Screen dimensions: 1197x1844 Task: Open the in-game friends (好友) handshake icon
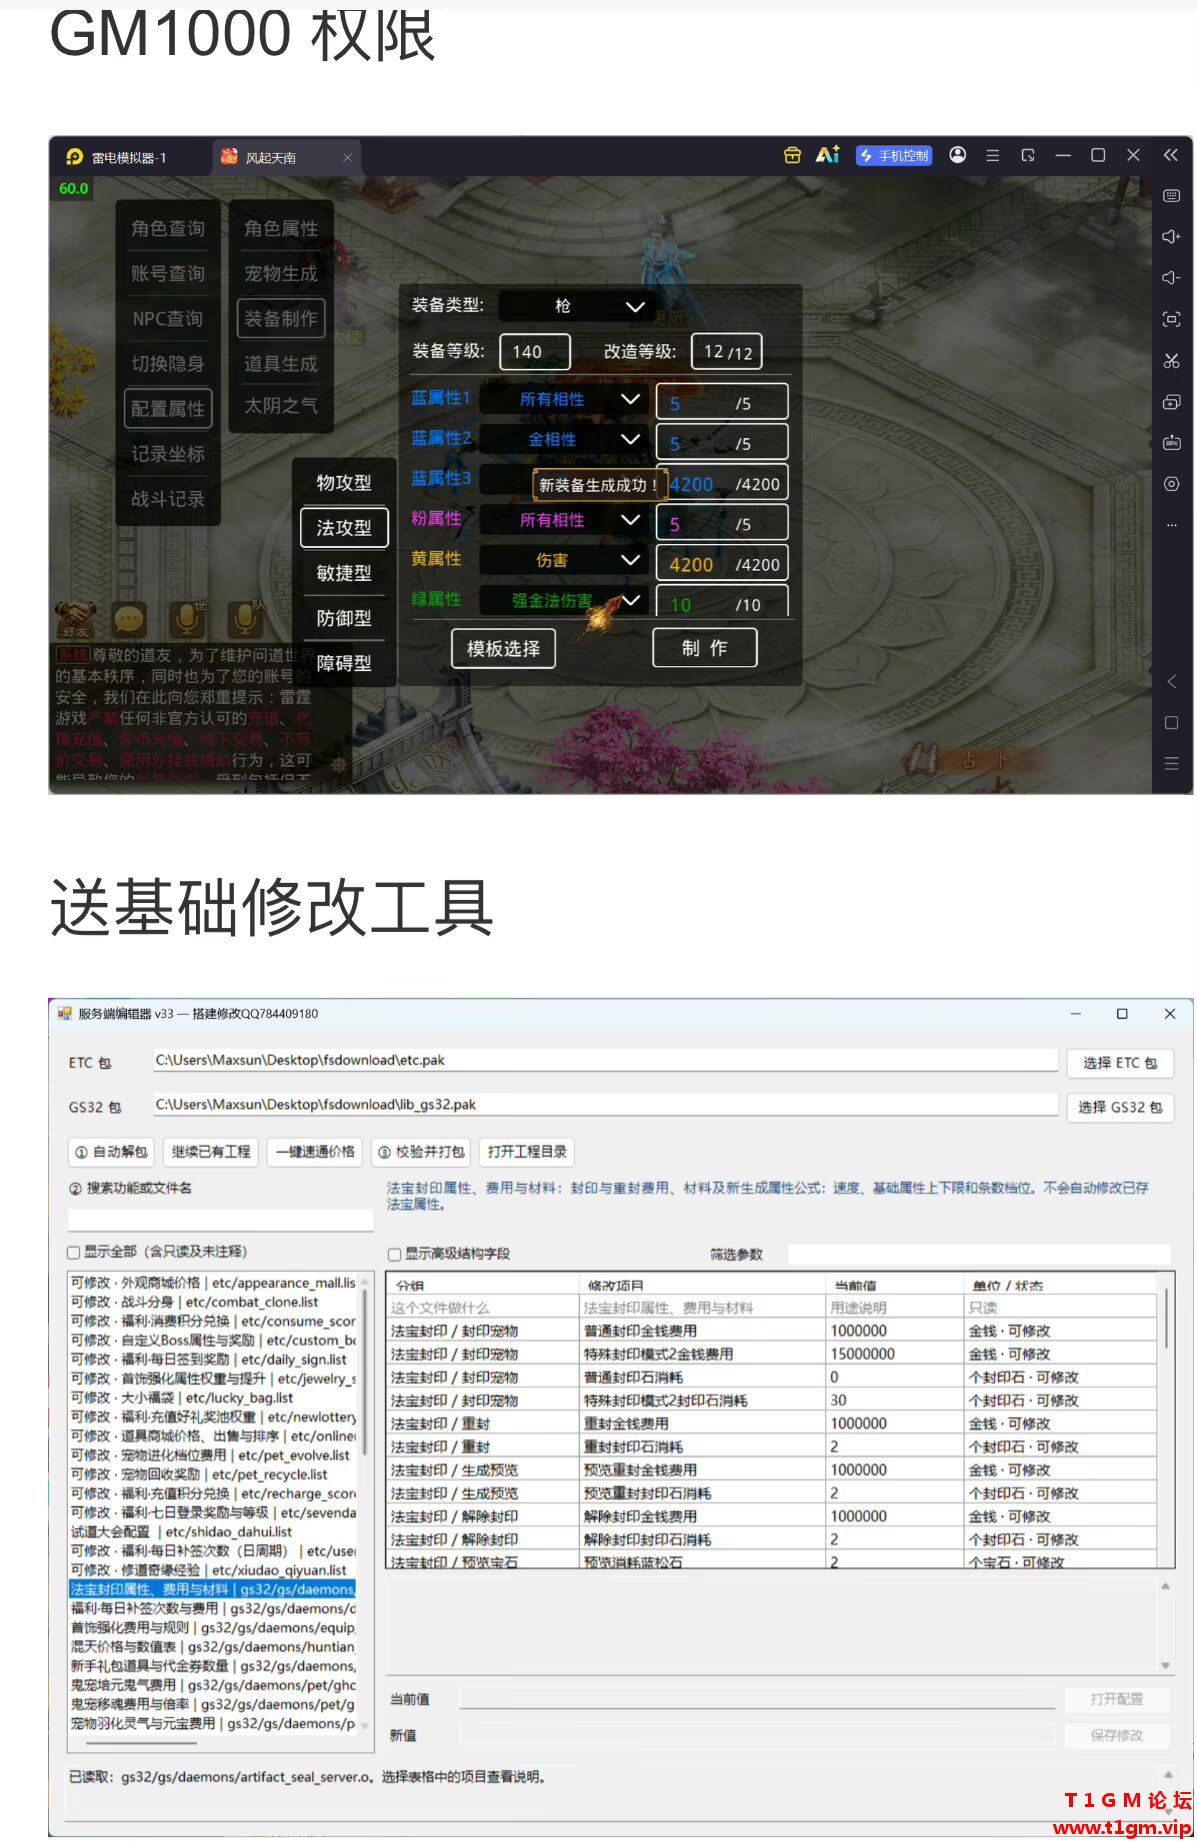pyautogui.click(x=75, y=620)
